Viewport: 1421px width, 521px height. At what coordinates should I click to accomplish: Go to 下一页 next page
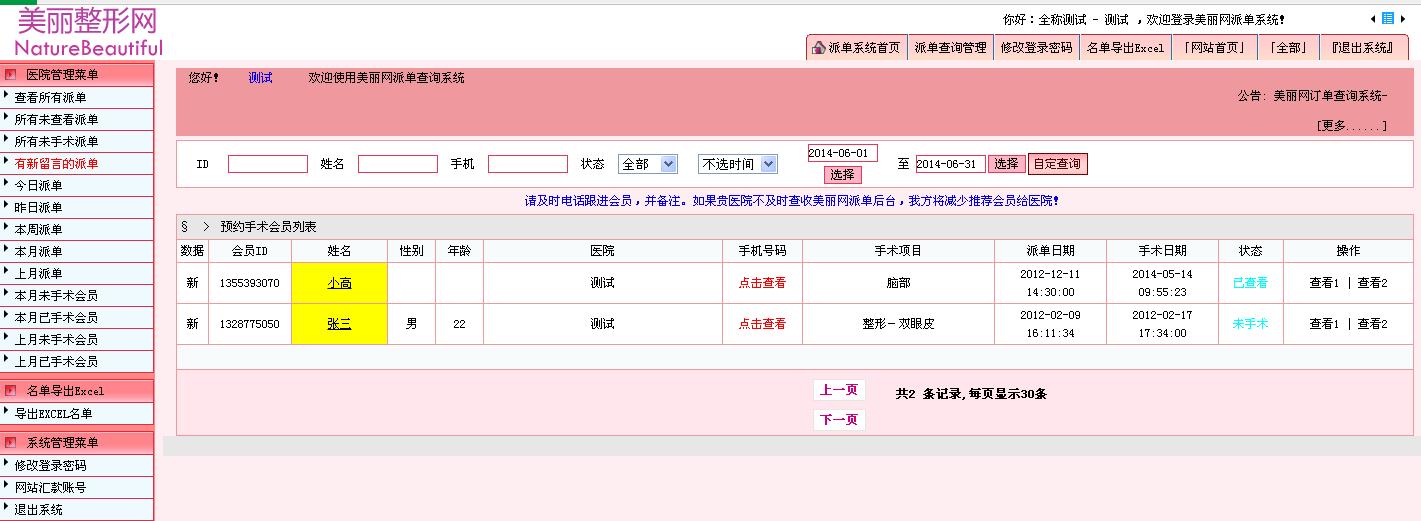[x=839, y=420]
